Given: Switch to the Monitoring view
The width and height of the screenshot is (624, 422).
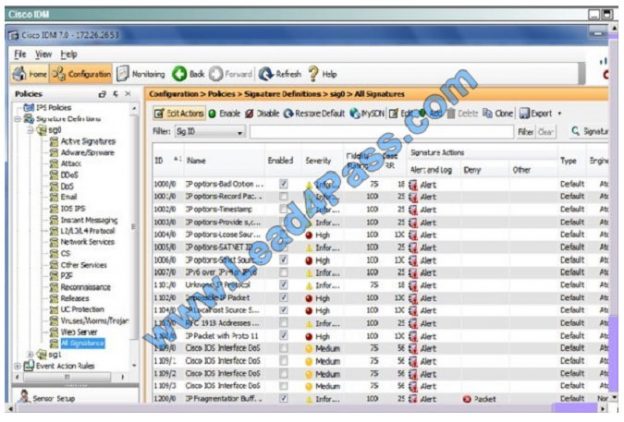Looking at the screenshot, I should (x=140, y=73).
